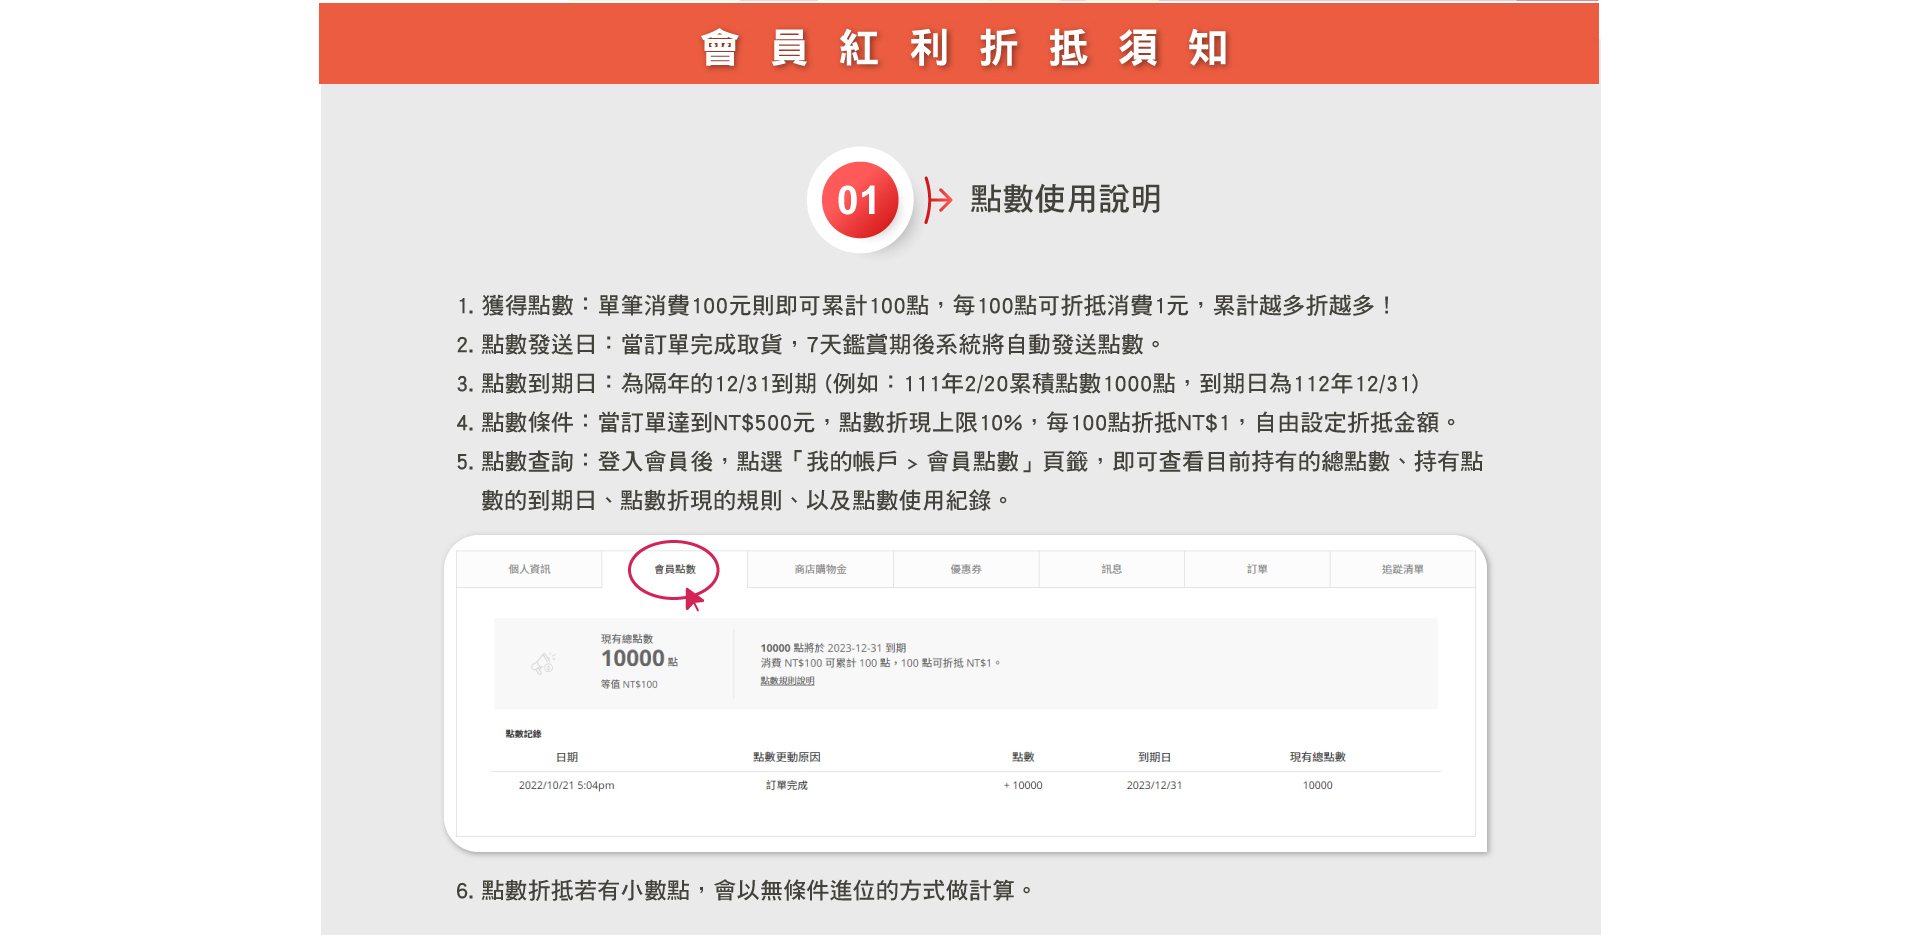The height and width of the screenshot is (935, 1920).
Task: Select the 訂單完成 record entry
Action: click(x=786, y=785)
